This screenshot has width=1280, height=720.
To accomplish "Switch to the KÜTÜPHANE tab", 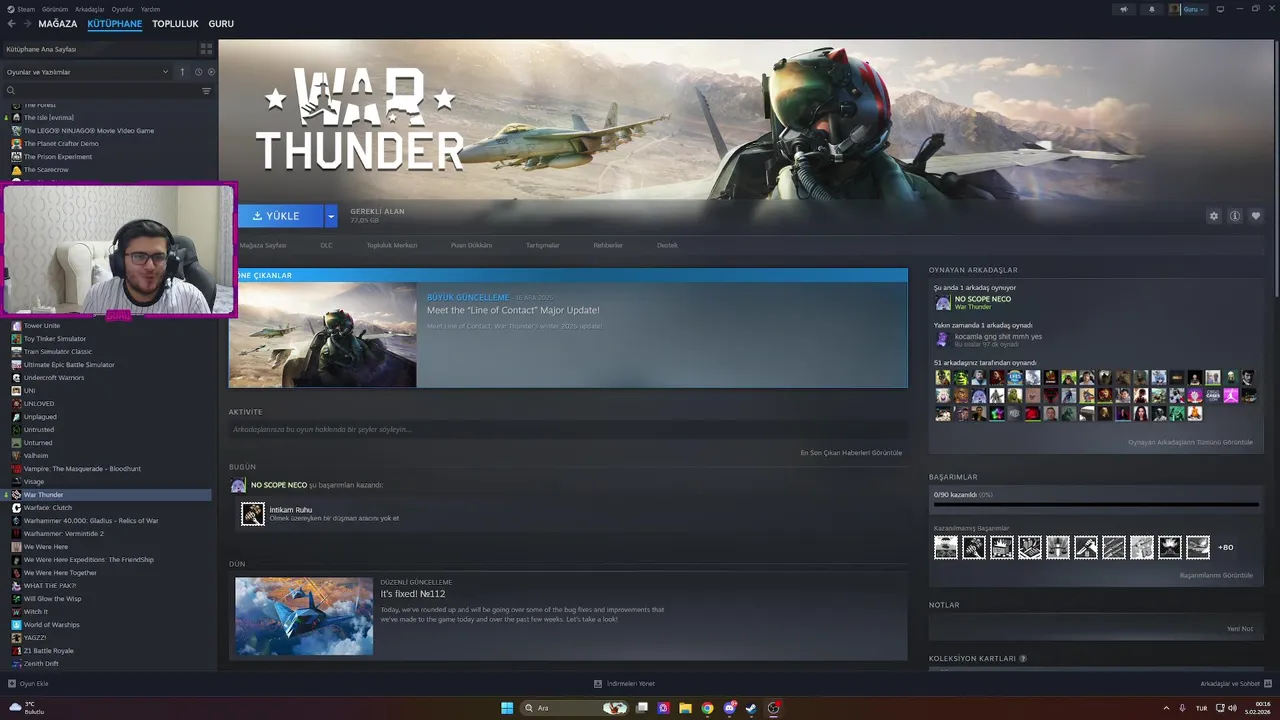I will [x=115, y=24].
